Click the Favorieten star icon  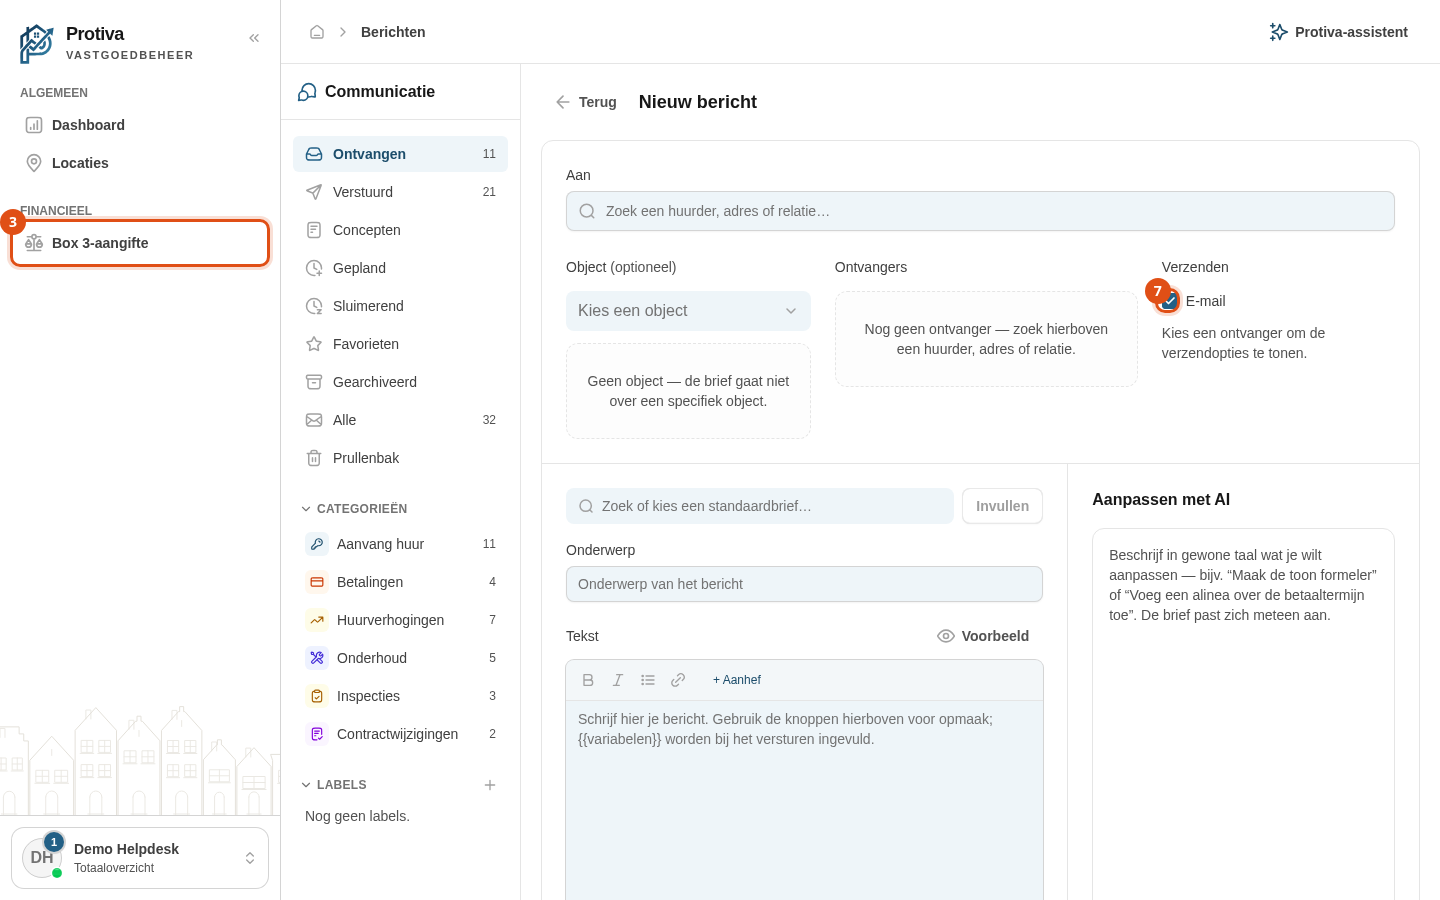[314, 344]
